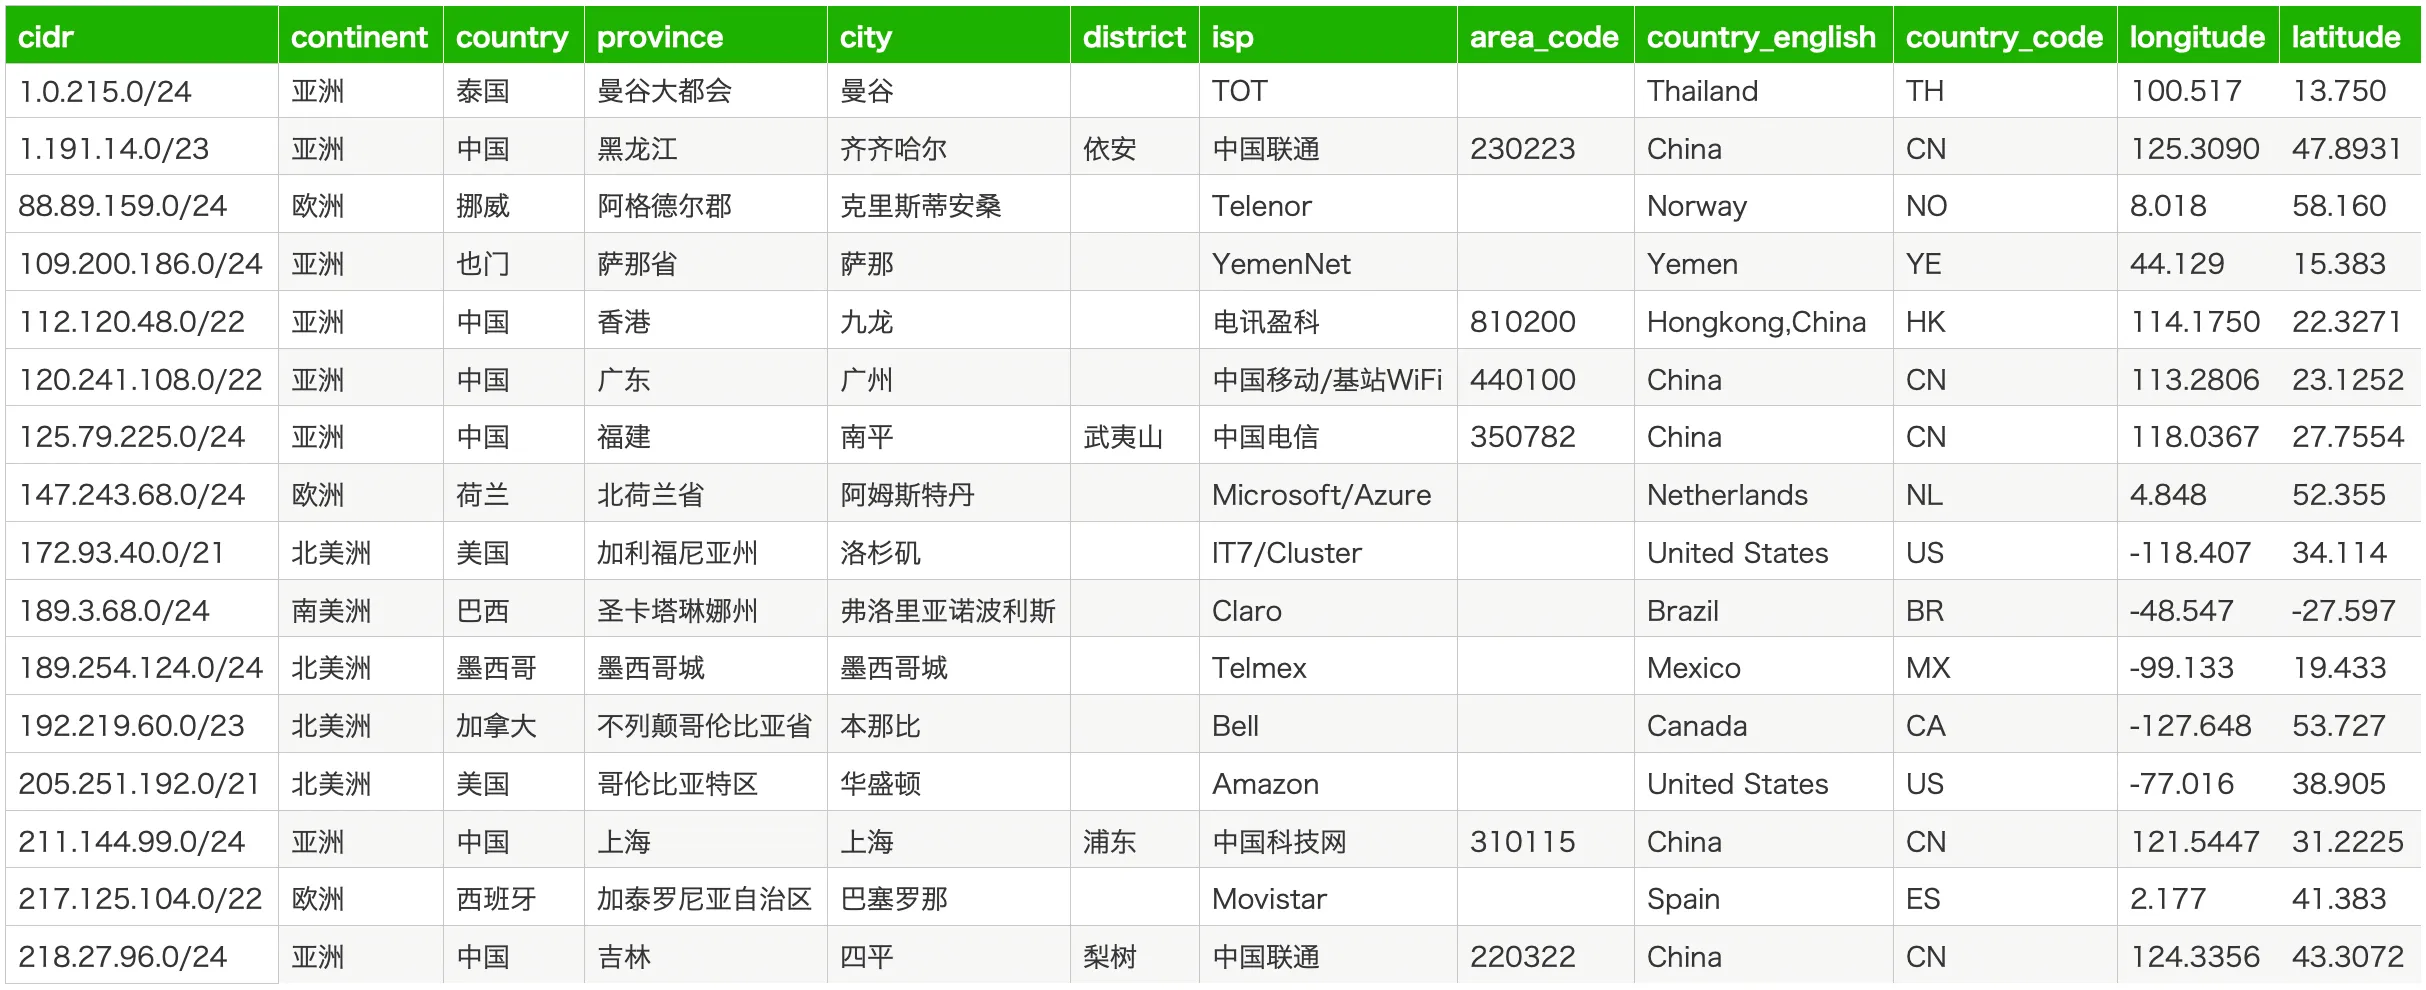Image resolution: width=2426 pixels, height=990 pixels.
Task: Click the Bell isp cell
Action: (1328, 725)
